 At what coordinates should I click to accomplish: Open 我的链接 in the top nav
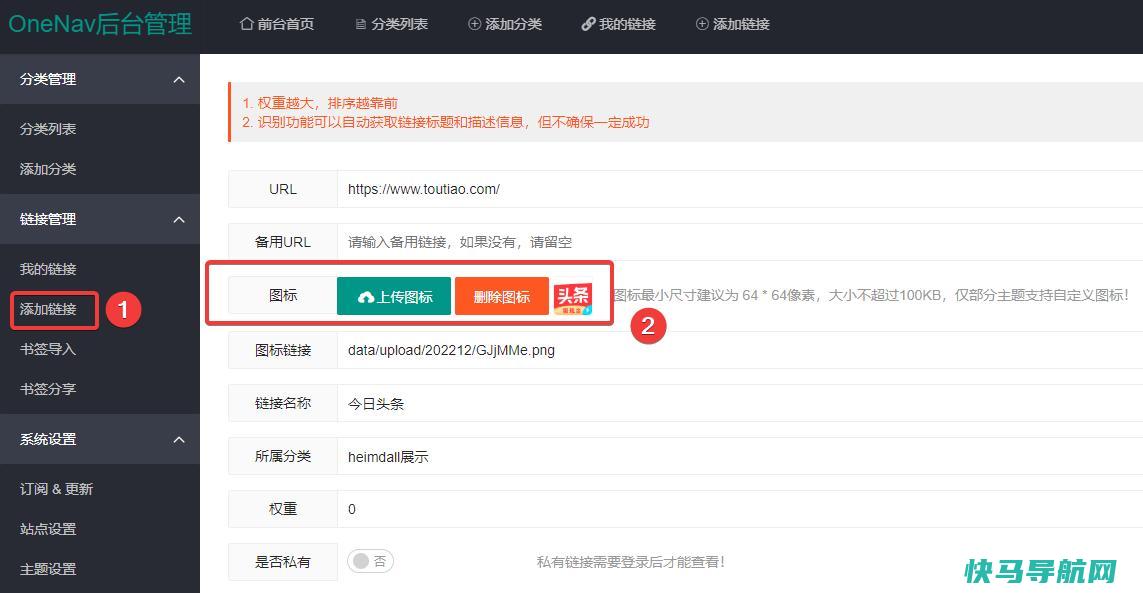619,24
